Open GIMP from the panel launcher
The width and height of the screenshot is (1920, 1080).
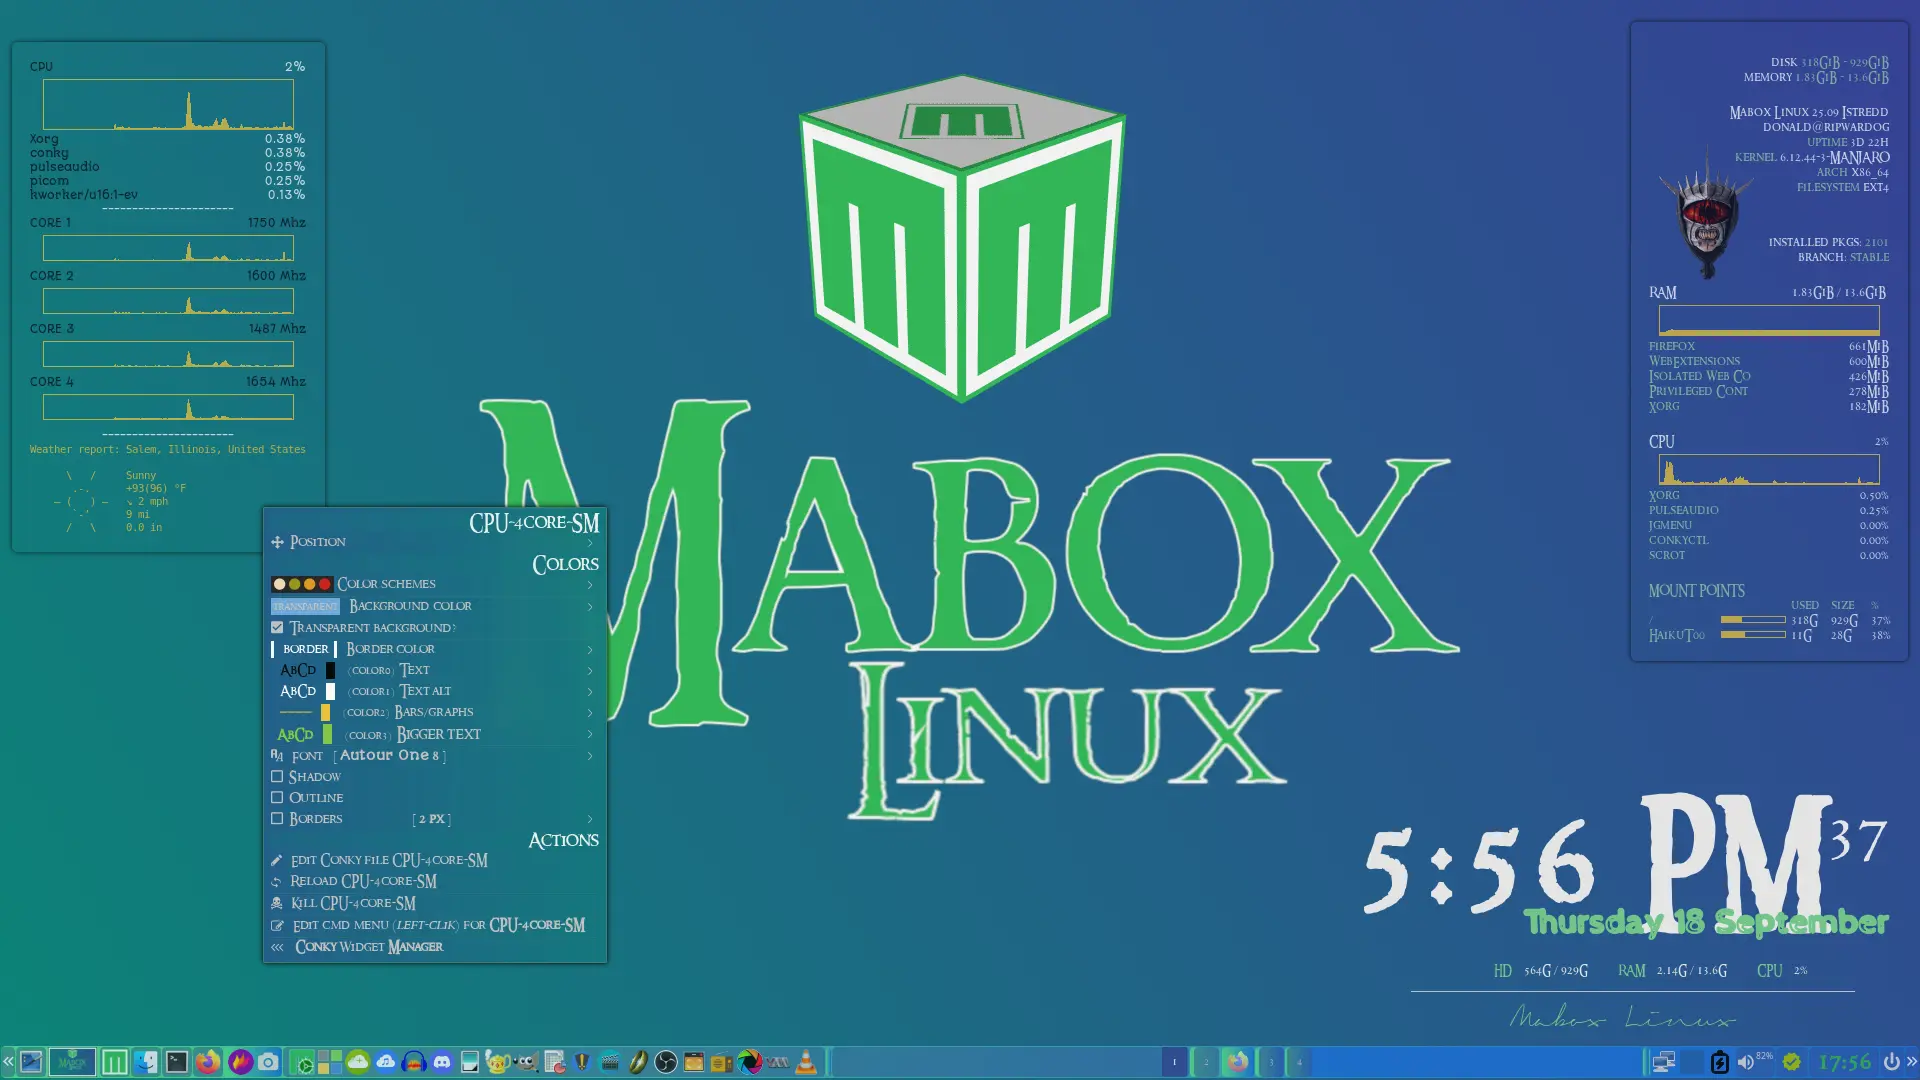point(527,1062)
